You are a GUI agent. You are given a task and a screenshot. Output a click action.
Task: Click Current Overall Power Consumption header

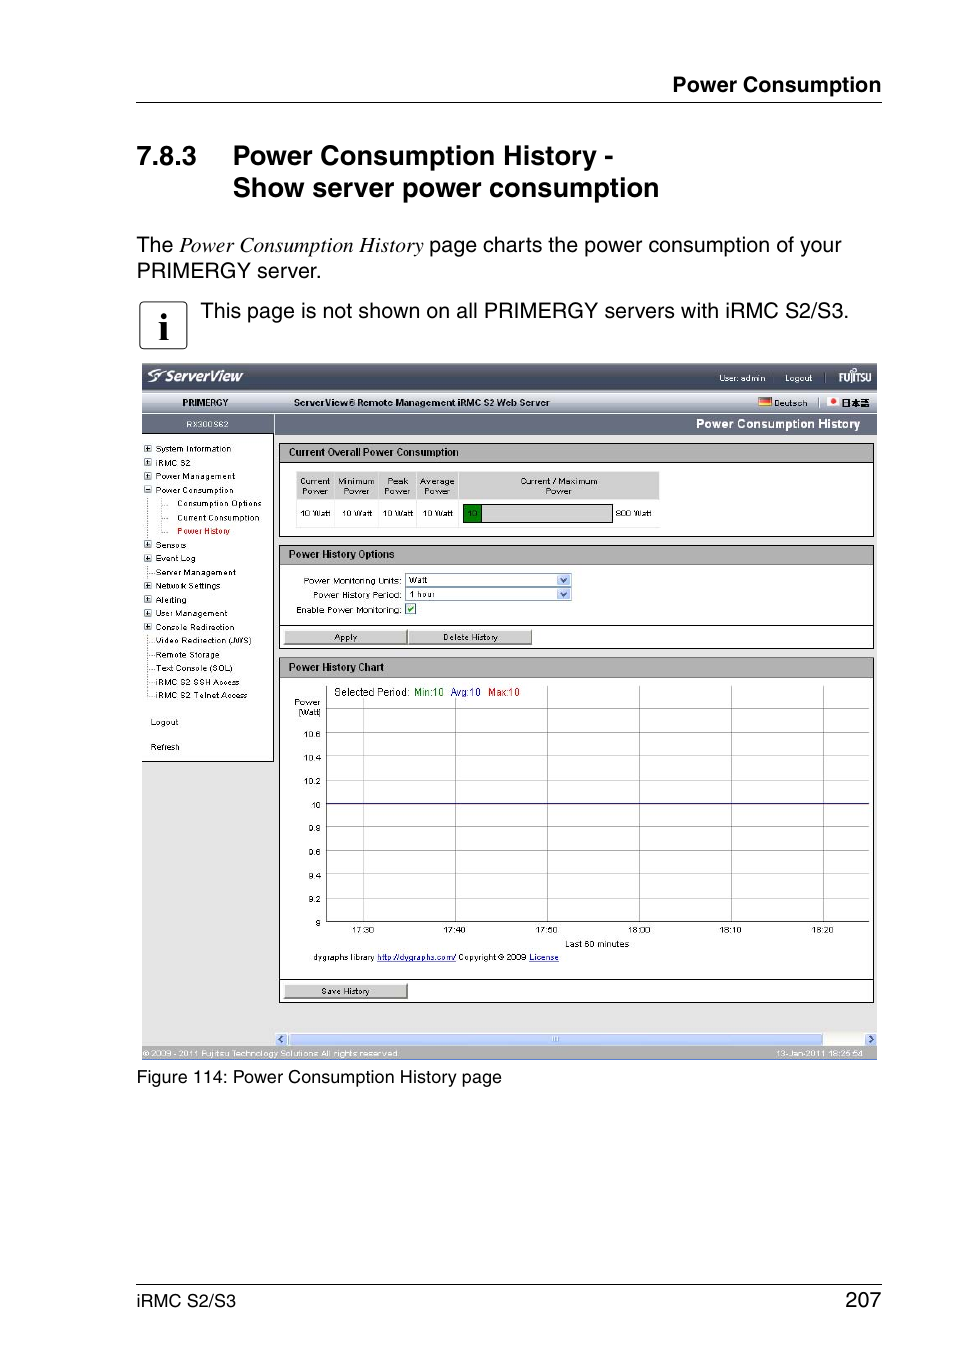(x=576, y=452)
